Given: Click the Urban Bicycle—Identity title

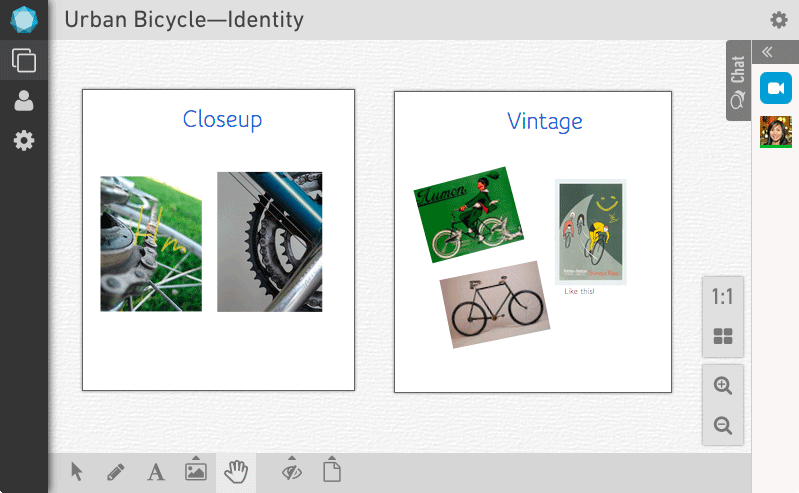Looking at the screenshot, I should [x=184, y=20].
